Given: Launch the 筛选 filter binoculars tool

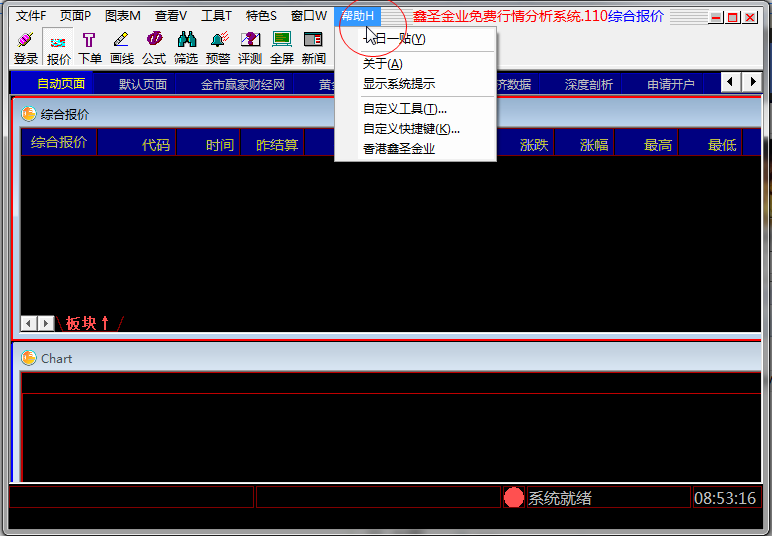Looking at the screenshot, I should pos(186,48).
